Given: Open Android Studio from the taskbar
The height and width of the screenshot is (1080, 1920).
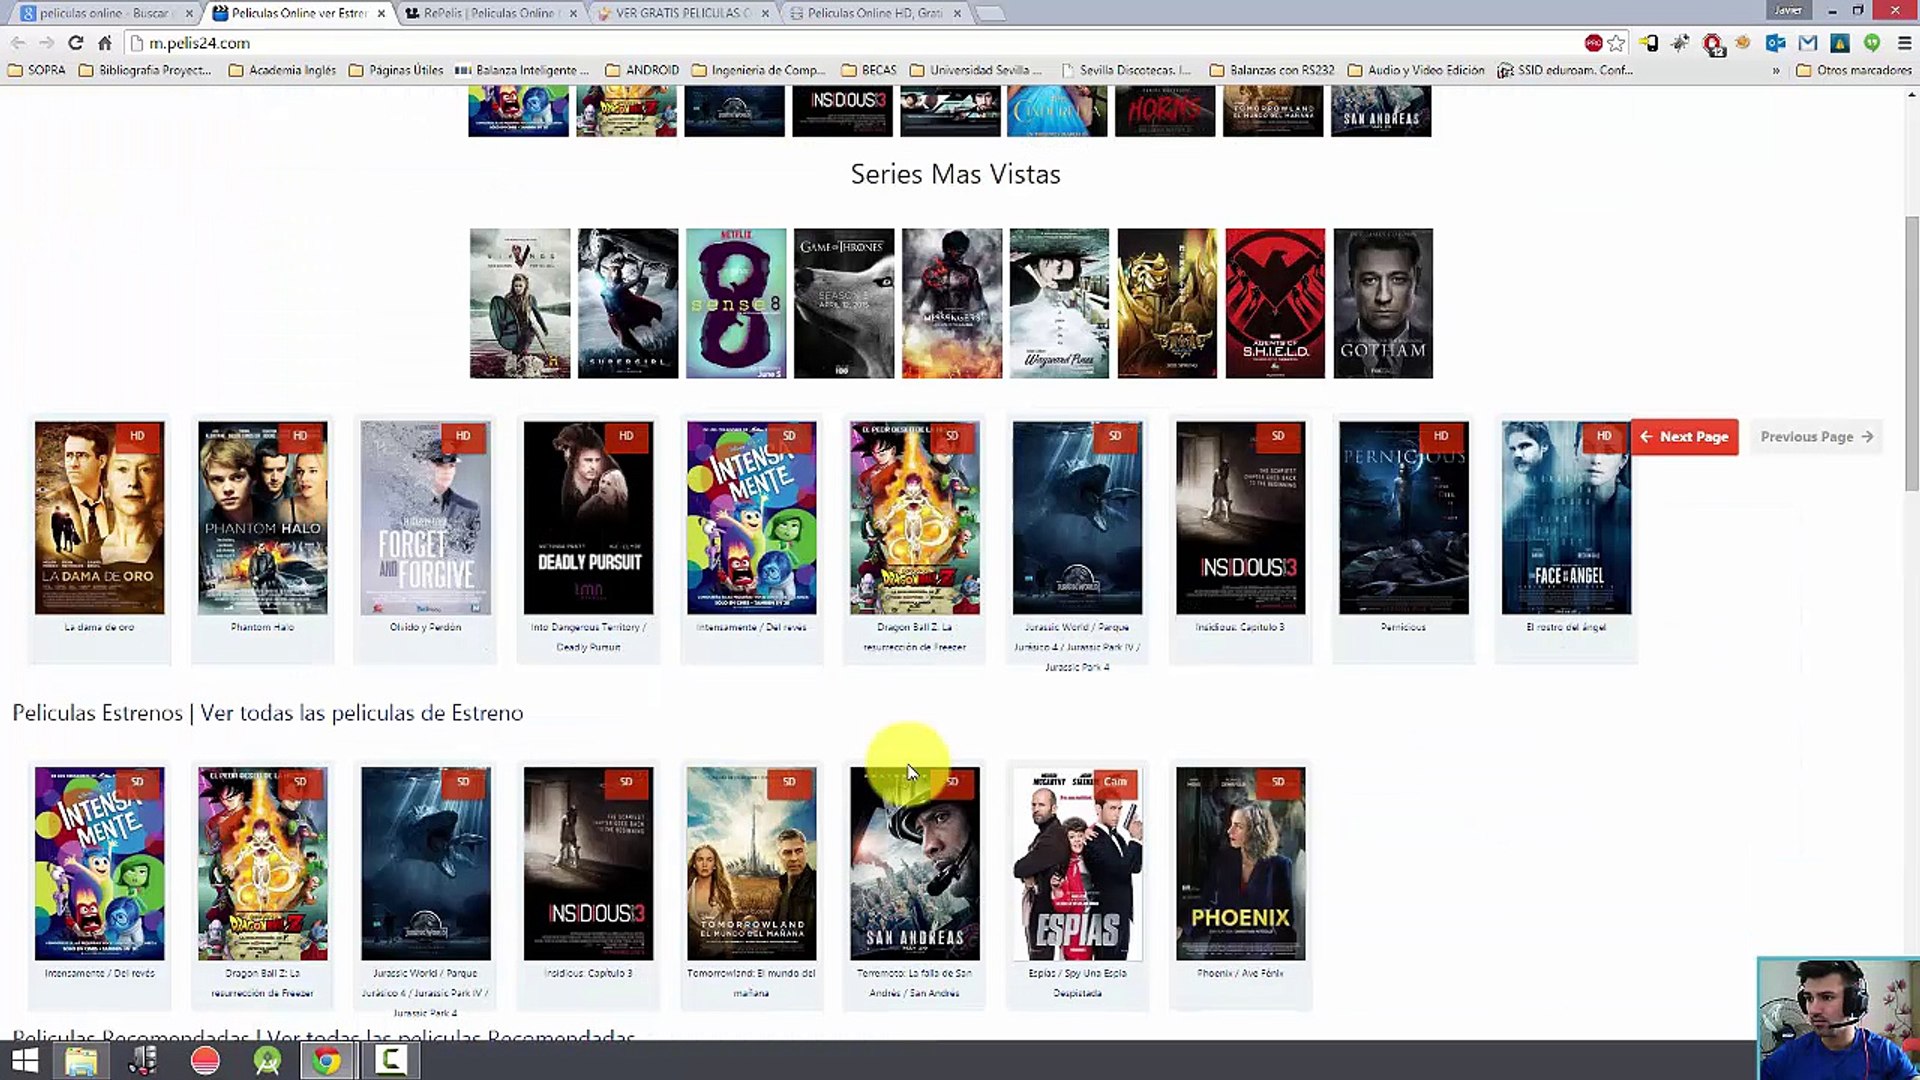Looking at the screenshot, I should 267,1060.
